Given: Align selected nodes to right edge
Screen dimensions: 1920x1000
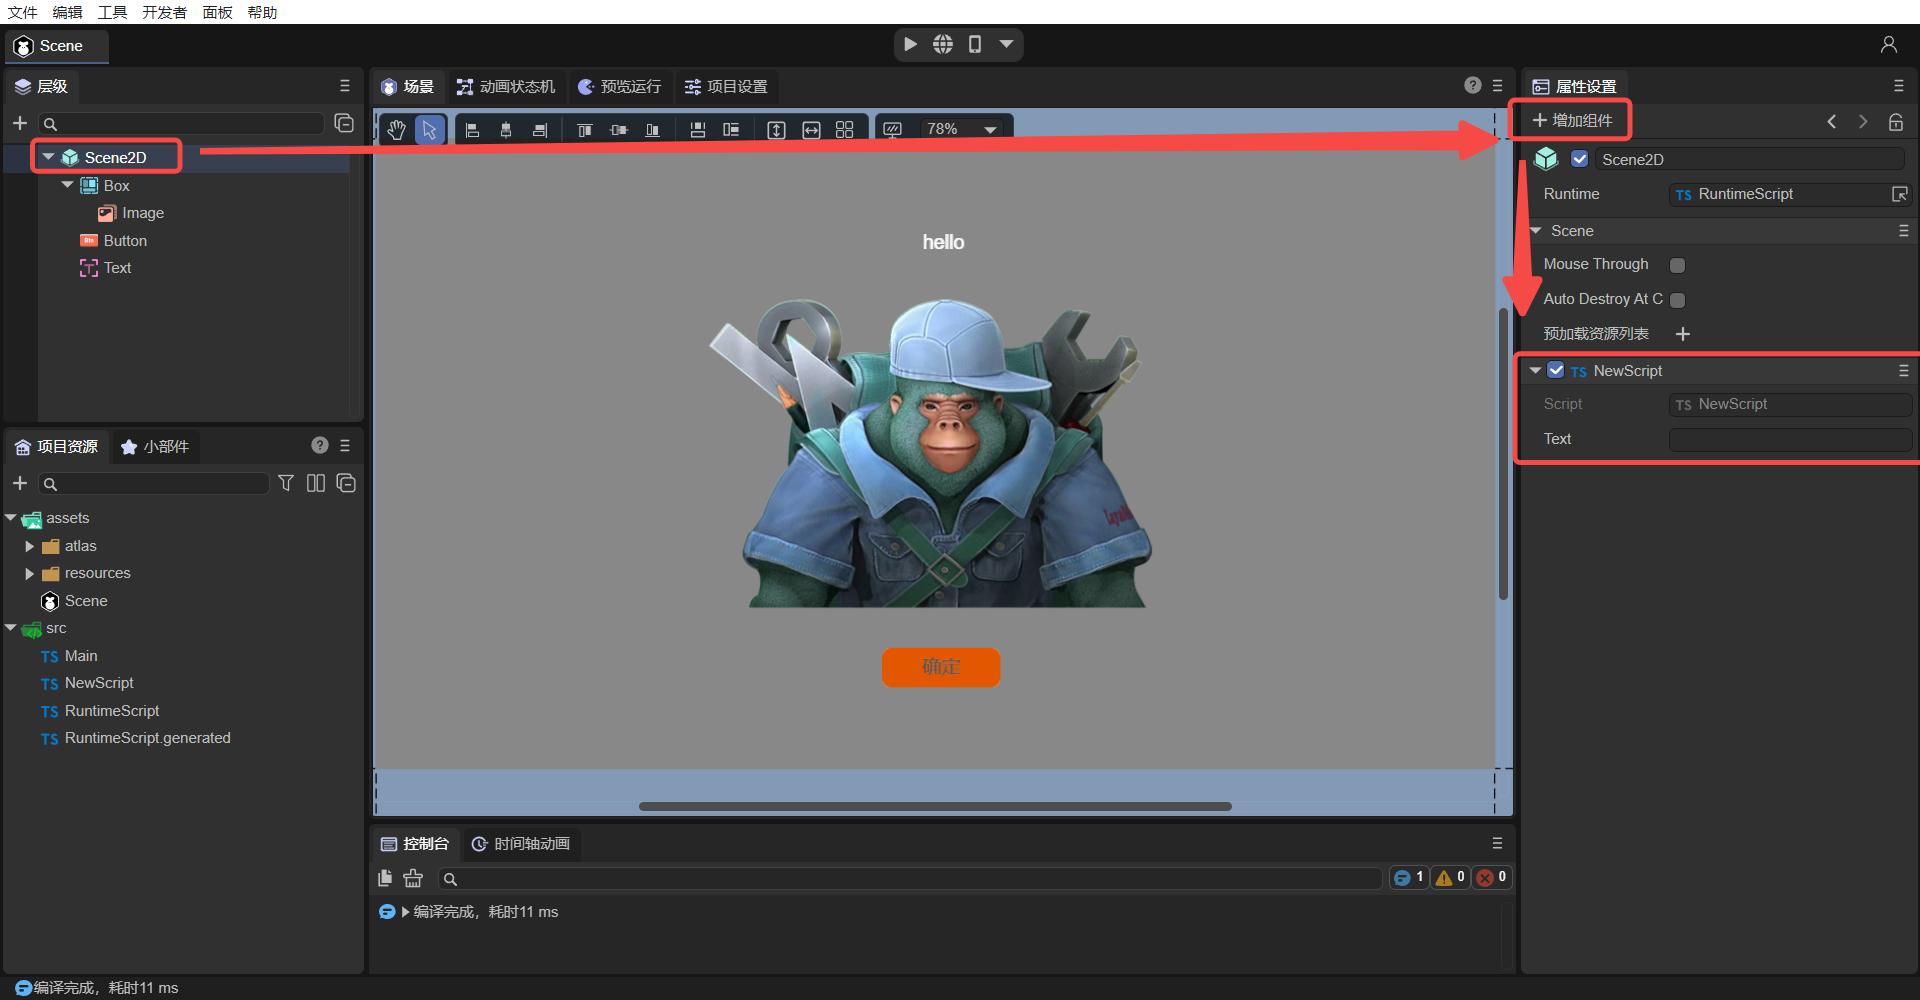Looking at the screenshot, I should (540, 130).
